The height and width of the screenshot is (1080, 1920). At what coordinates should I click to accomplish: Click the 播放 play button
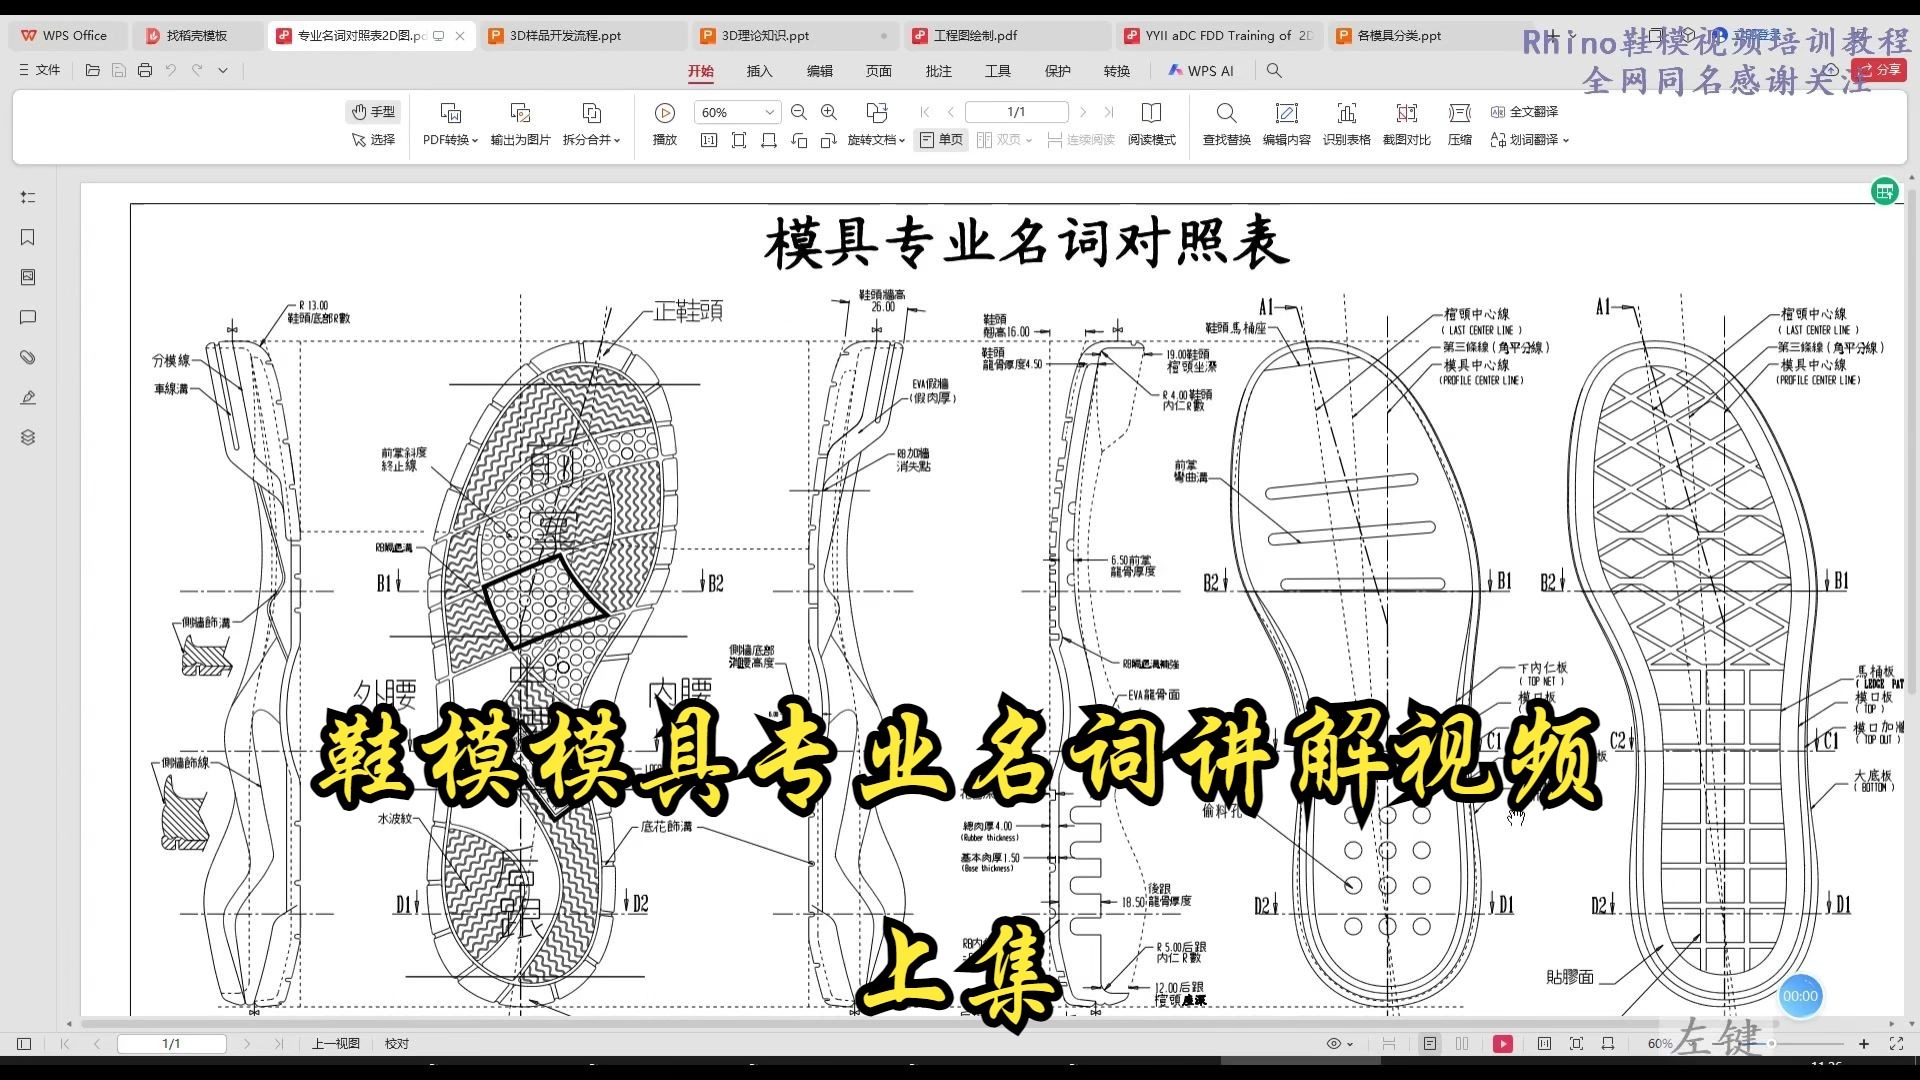coord(665,124)
